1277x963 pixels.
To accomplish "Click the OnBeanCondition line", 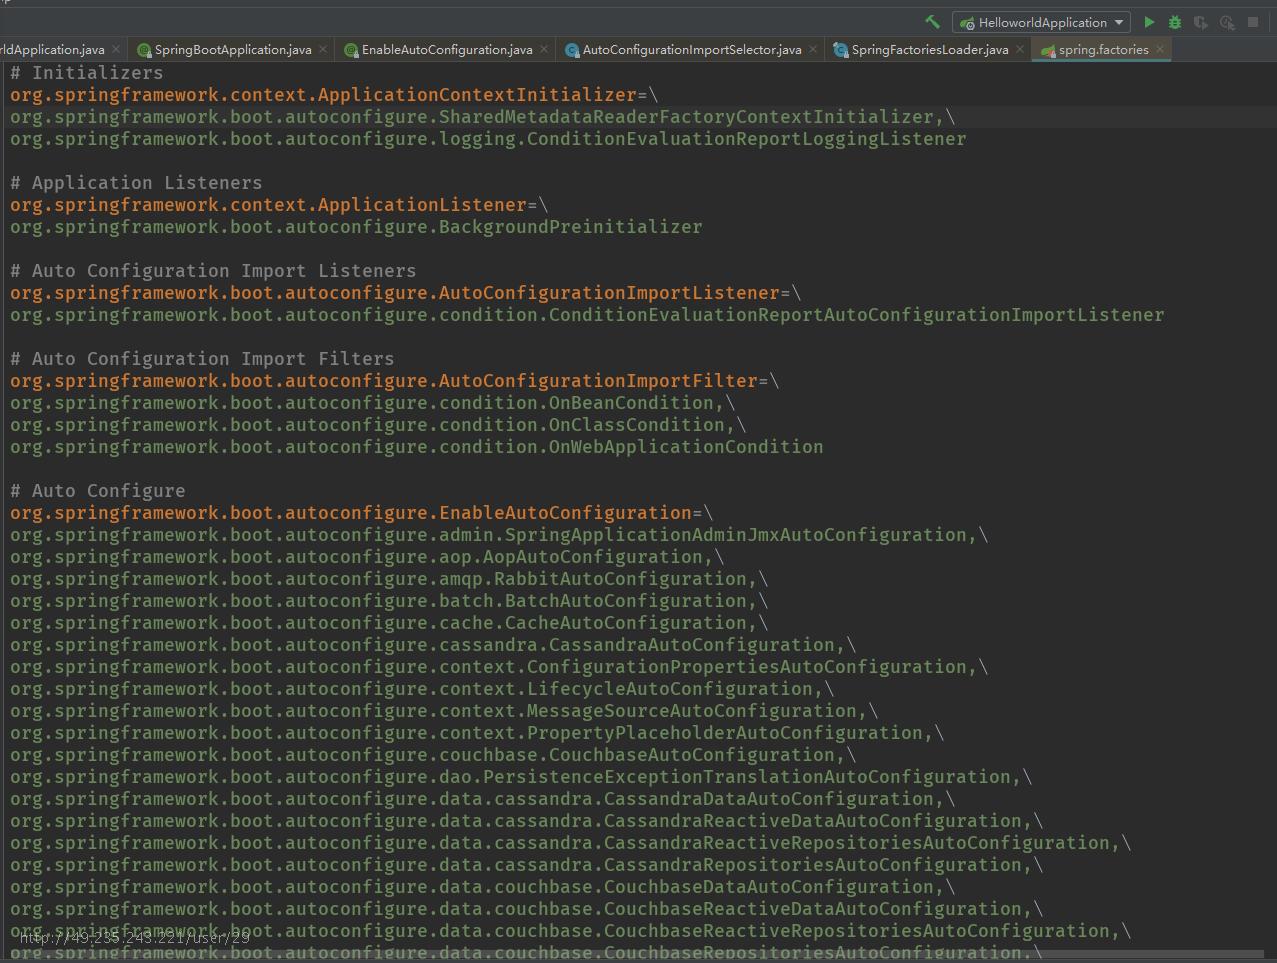I will (x=373, y=403).
